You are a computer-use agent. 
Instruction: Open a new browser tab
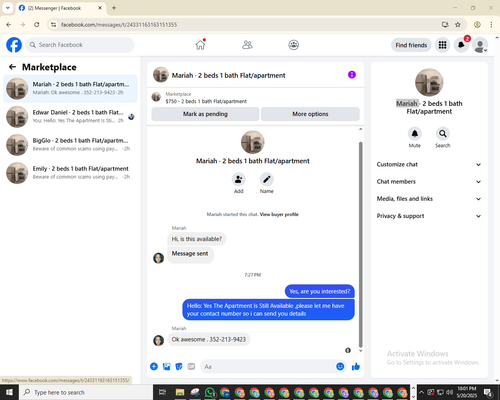[114, 8]
